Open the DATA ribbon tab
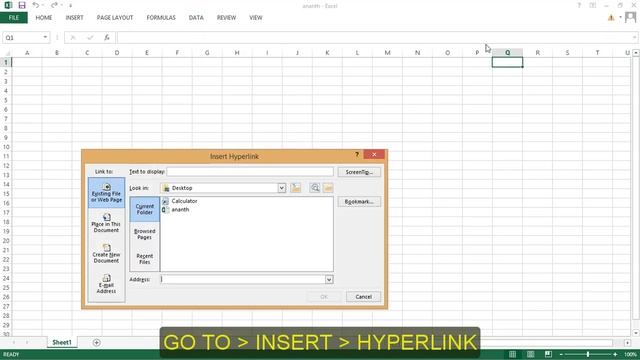Image resolution: width=640 pixels, height=360 pixels. [196, 18]
